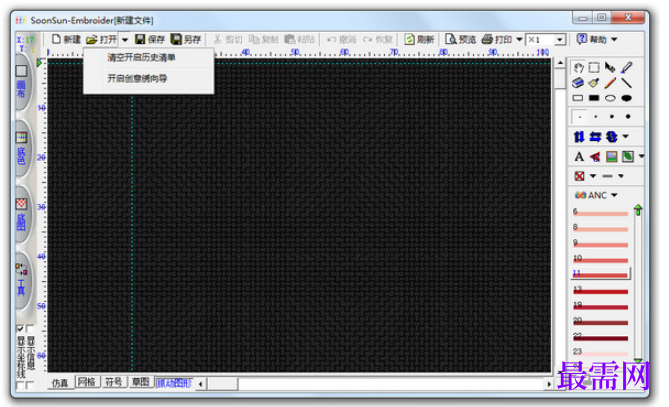Select the straight line tool
669x407 pixels.
pos(626,82)
